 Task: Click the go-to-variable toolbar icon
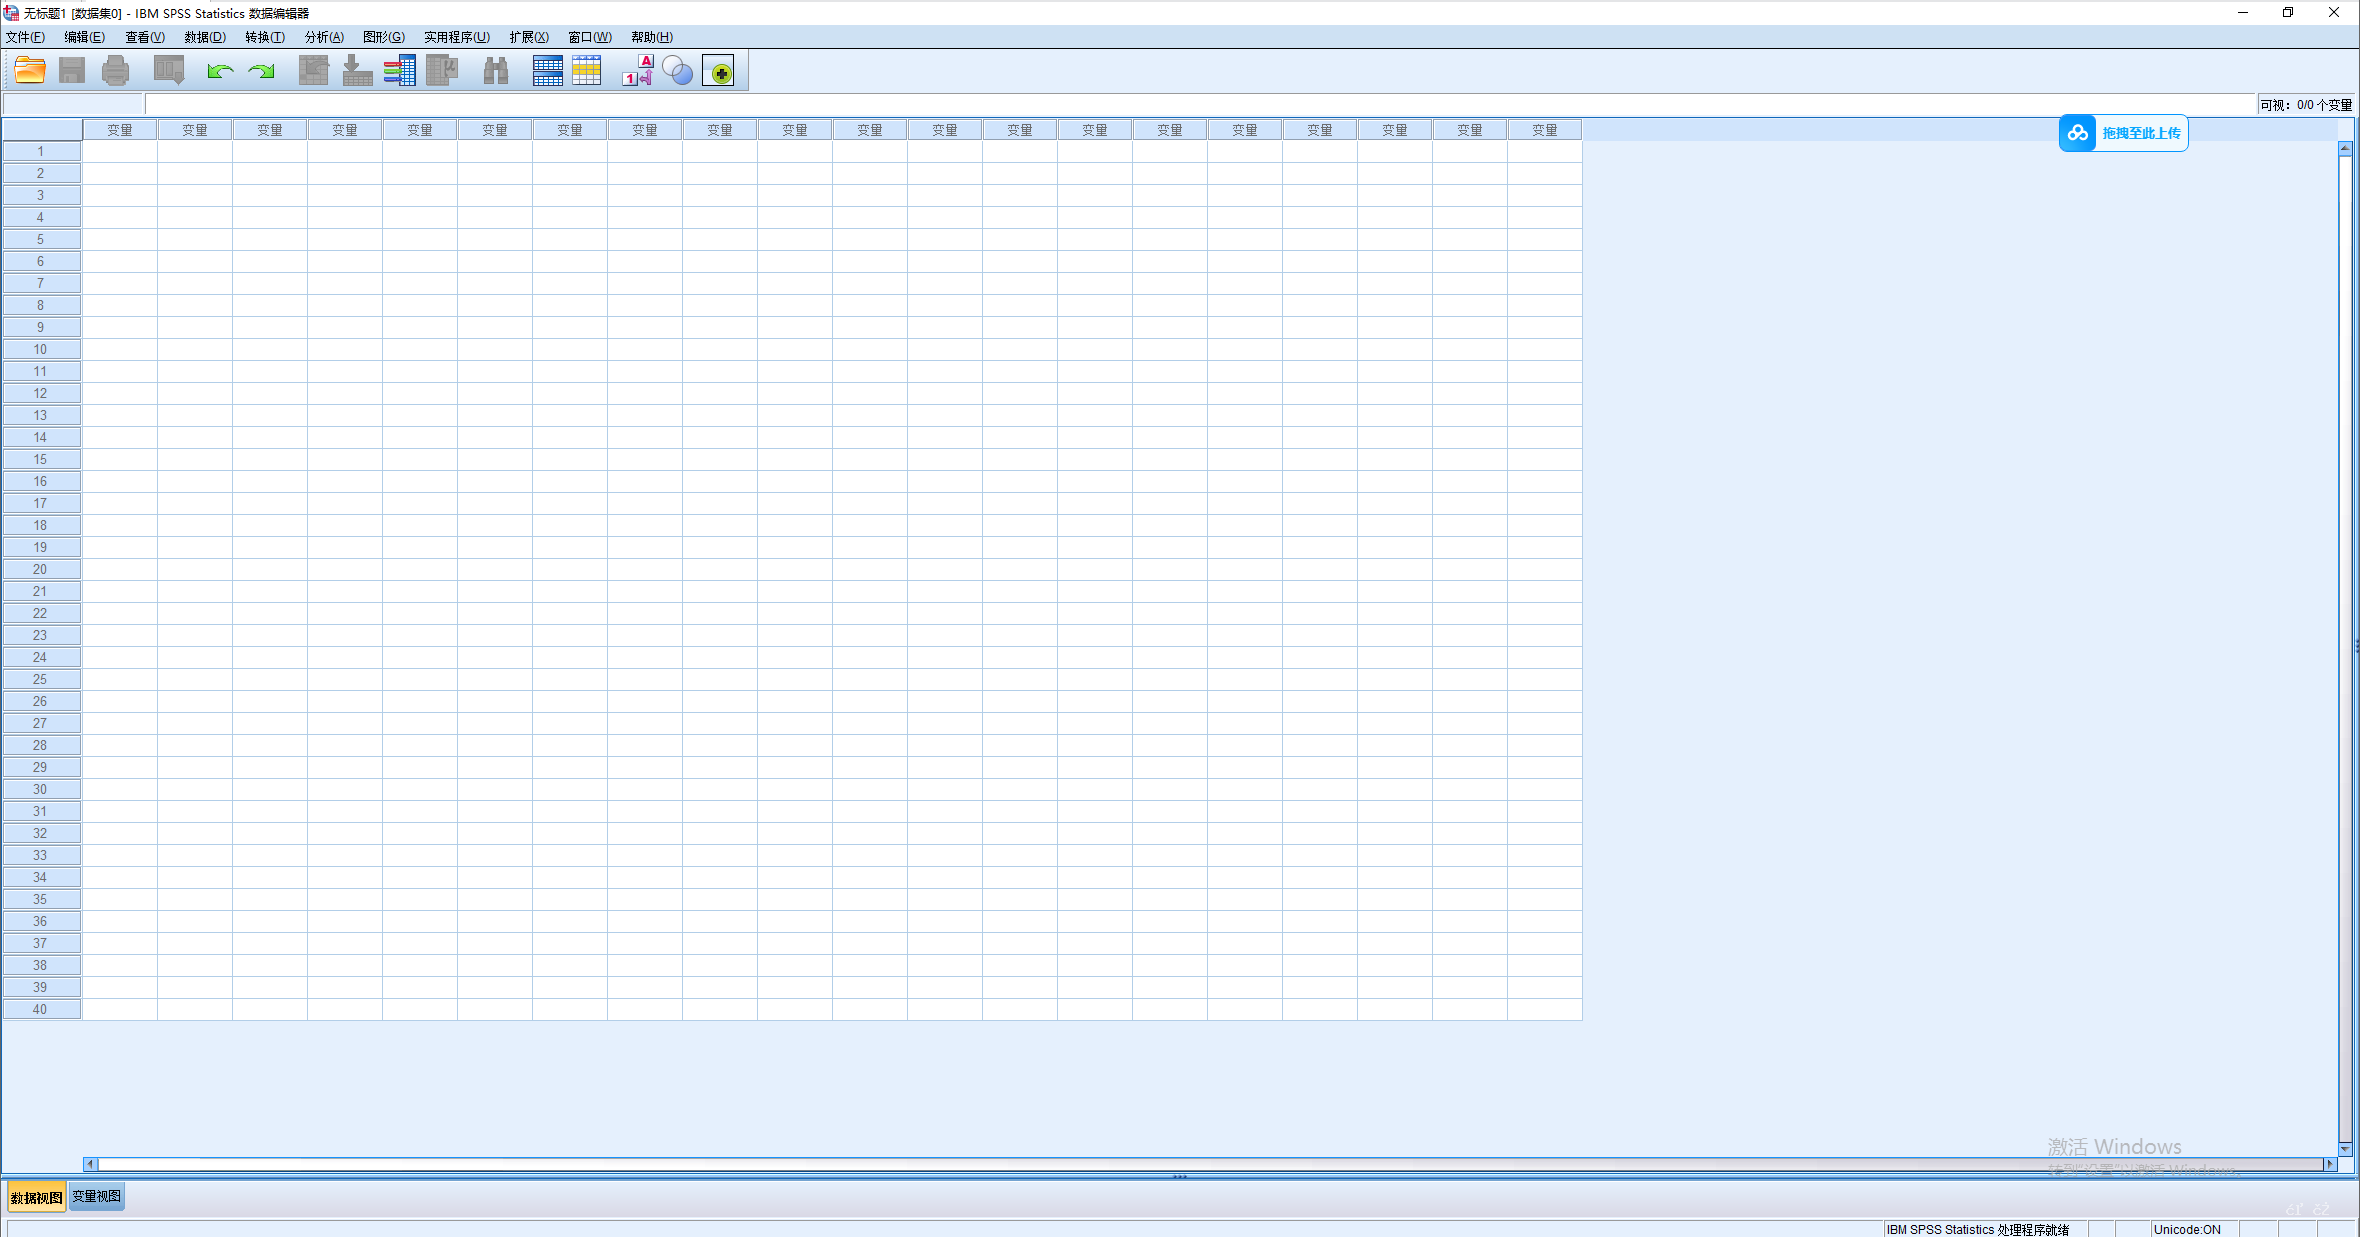356,70
